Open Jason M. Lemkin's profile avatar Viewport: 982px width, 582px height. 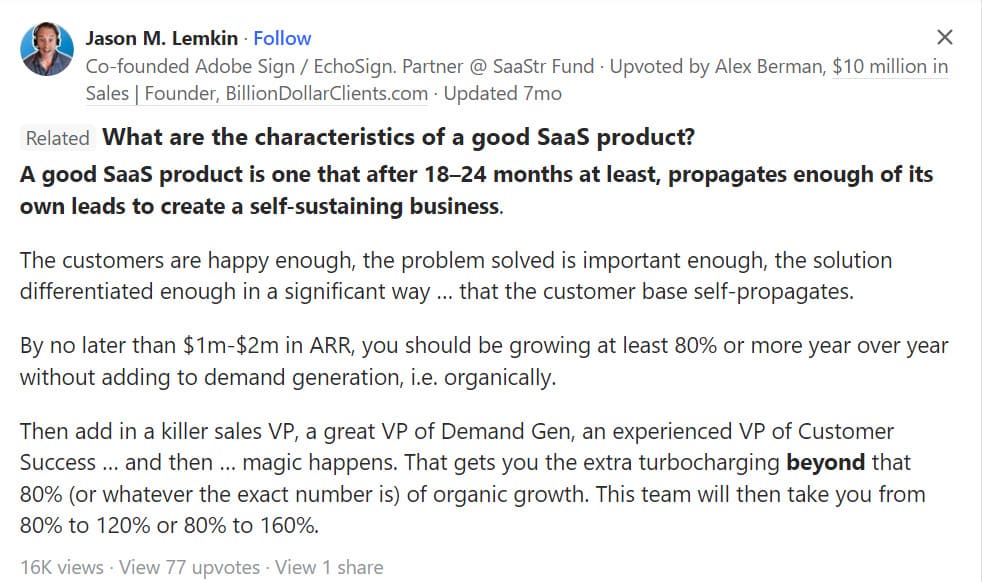pos(47,49)
